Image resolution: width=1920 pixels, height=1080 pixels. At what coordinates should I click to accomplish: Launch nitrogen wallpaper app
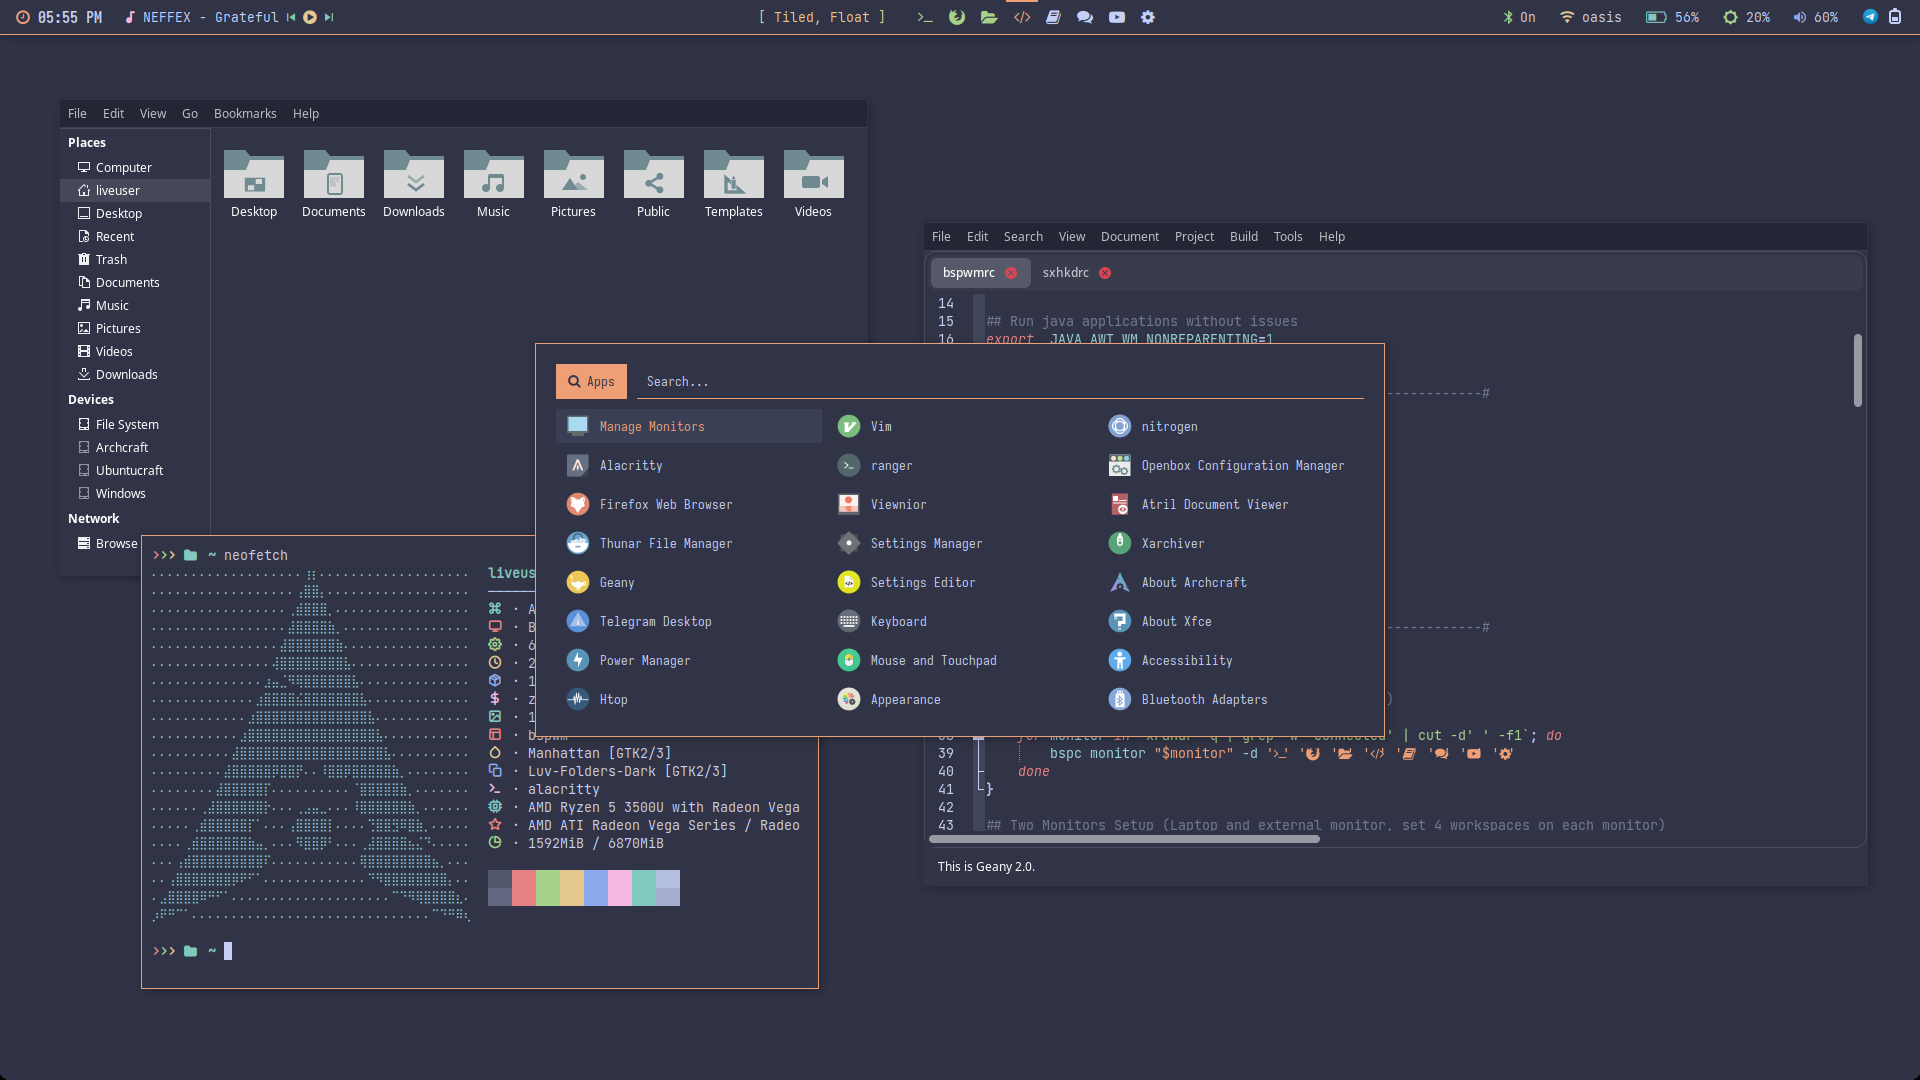pyautogui.click(x=1168, y=427)
